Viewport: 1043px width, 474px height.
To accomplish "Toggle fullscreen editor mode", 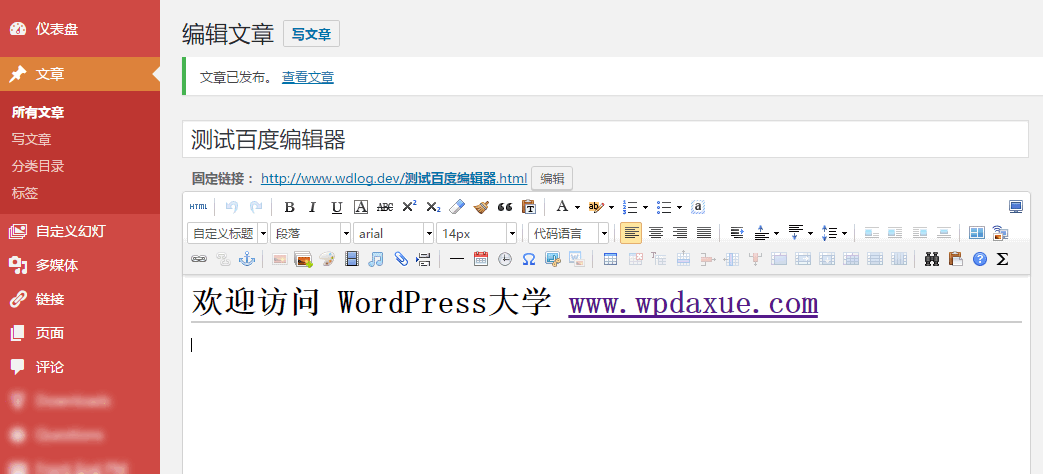I will [1016, 207].
